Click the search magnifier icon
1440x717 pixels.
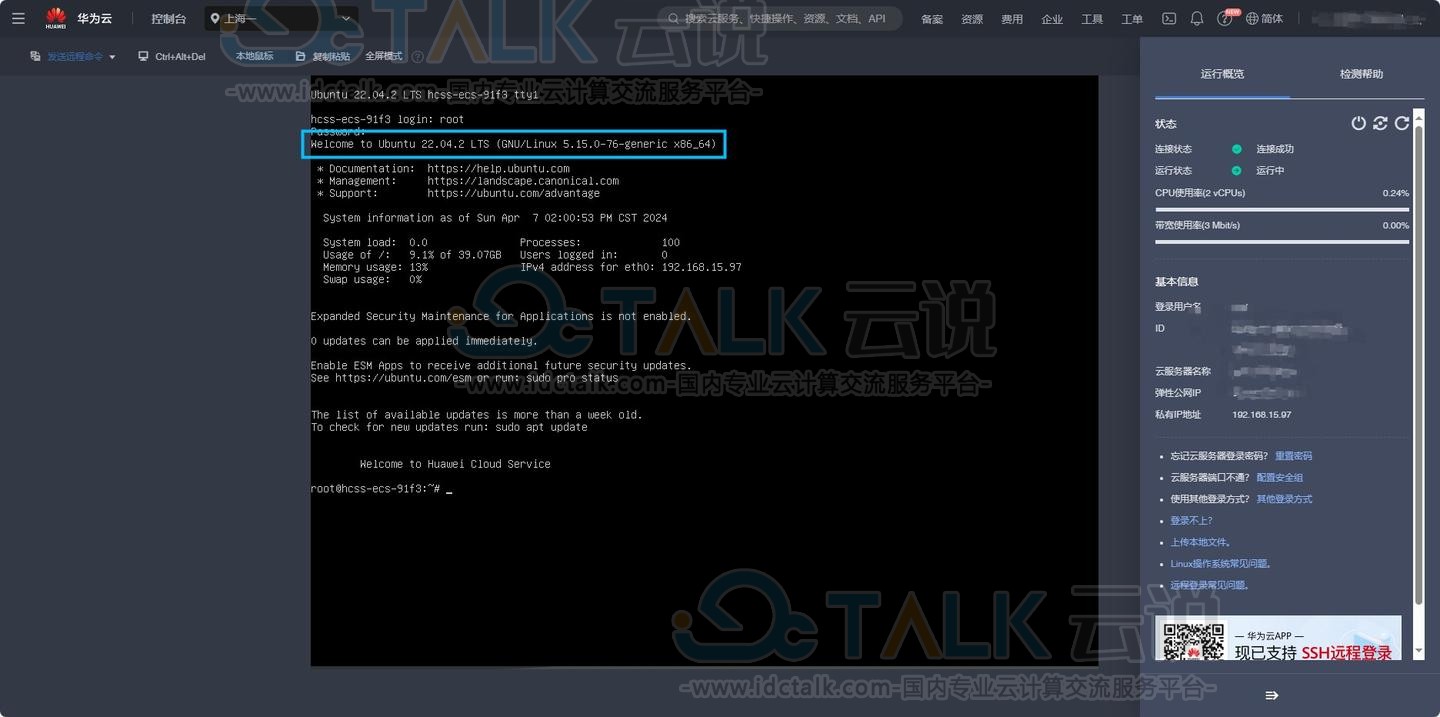pyautogui.click(x=674, y=18)
